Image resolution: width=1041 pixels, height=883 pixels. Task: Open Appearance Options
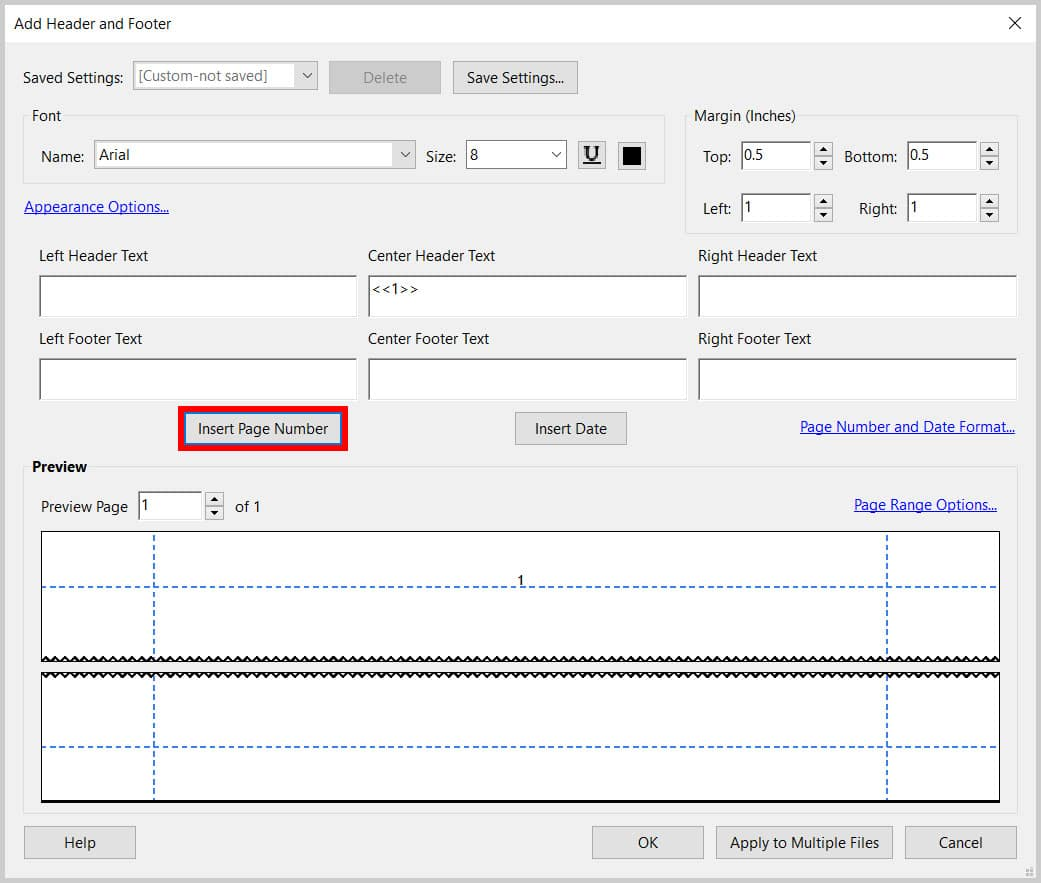click(96, 207)
